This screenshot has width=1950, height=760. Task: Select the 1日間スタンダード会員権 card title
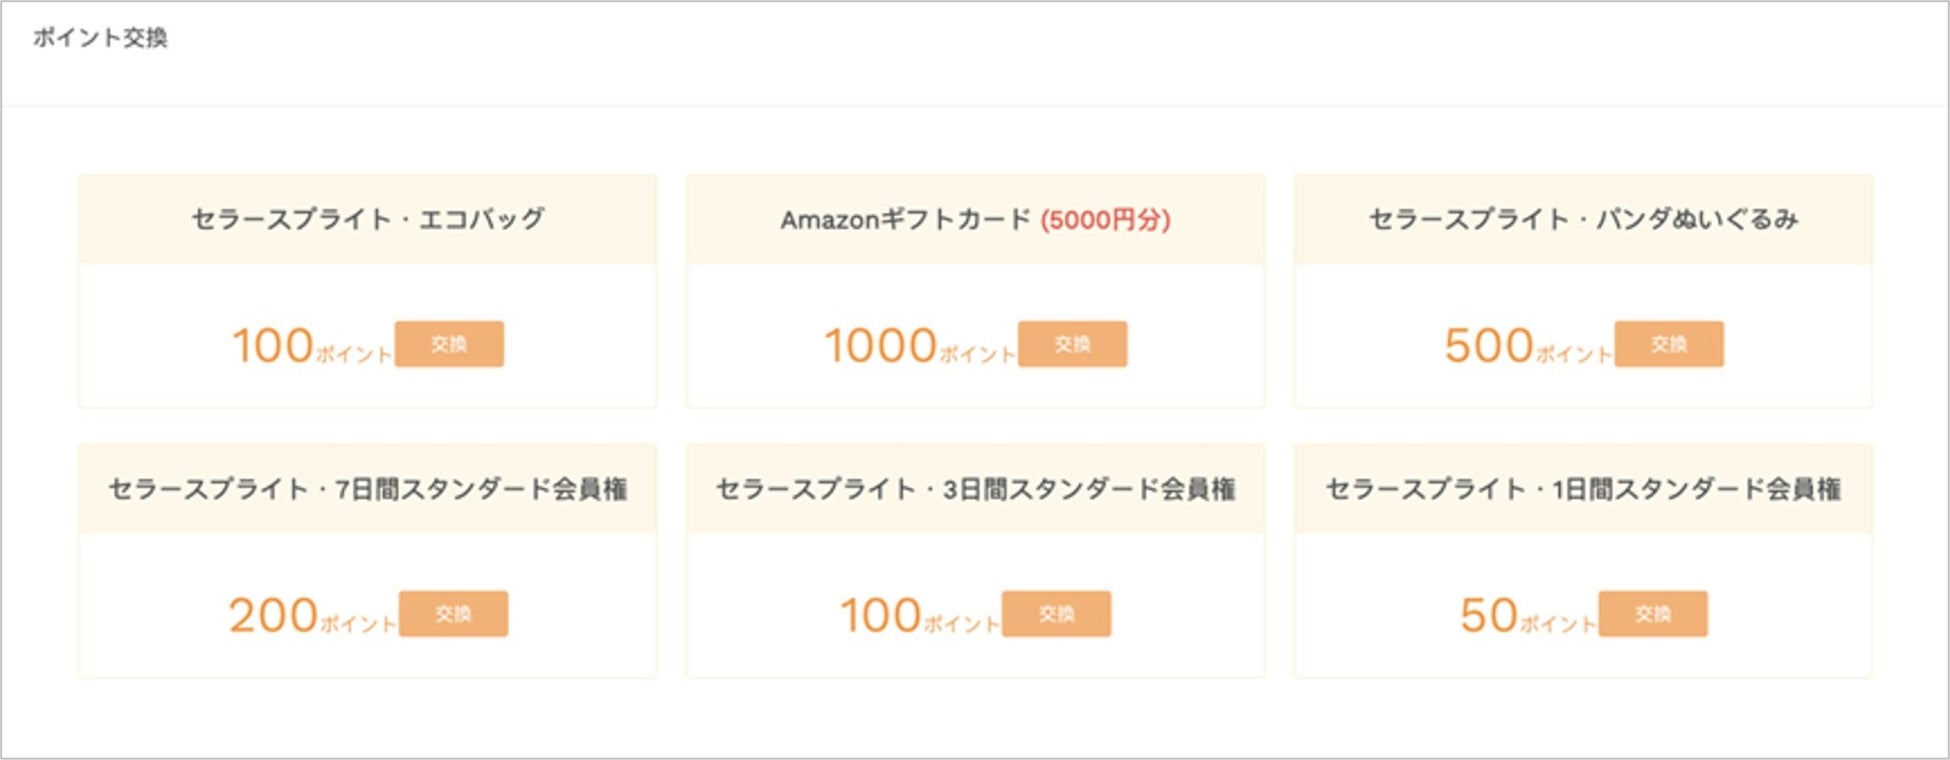[x=1583, y=489]
